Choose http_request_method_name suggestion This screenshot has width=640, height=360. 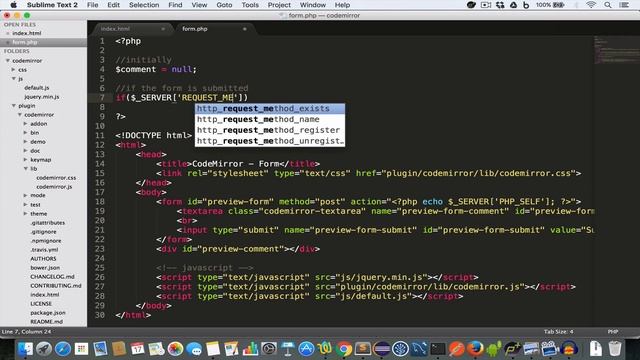(270, 119)
